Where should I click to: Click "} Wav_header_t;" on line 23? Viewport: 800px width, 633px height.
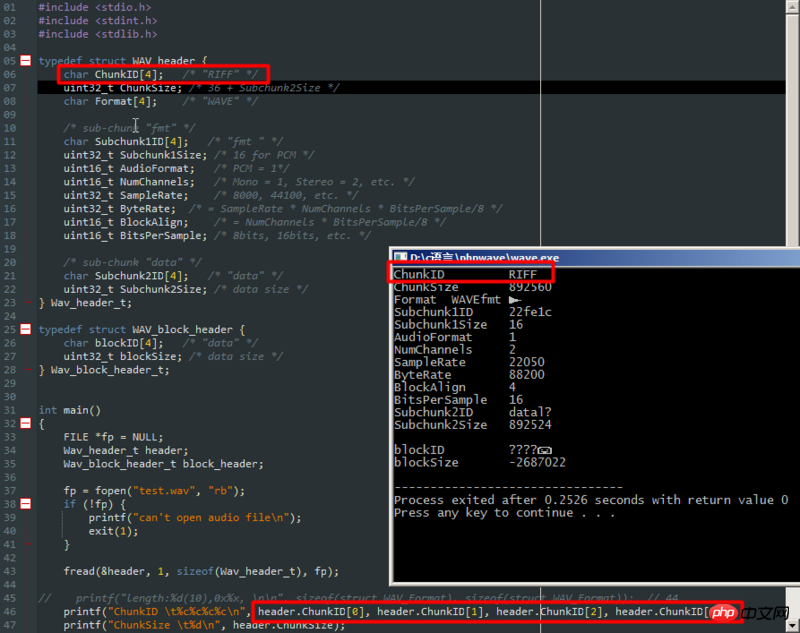tap(85, 303)
